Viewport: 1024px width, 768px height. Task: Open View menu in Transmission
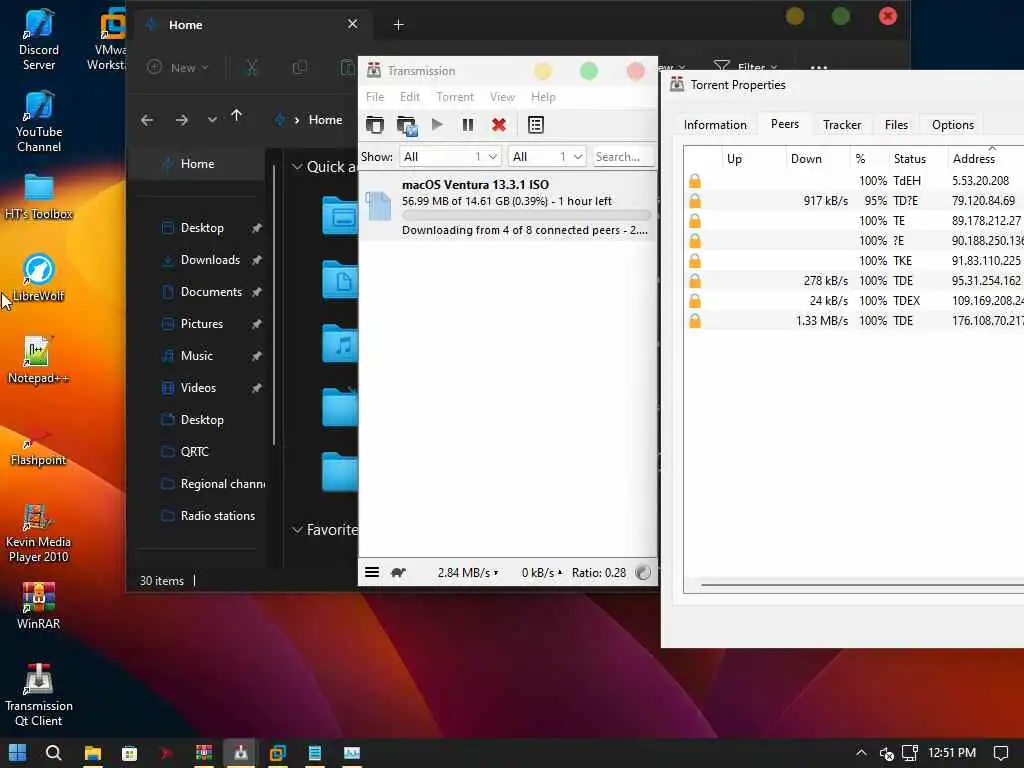[502, 97]
